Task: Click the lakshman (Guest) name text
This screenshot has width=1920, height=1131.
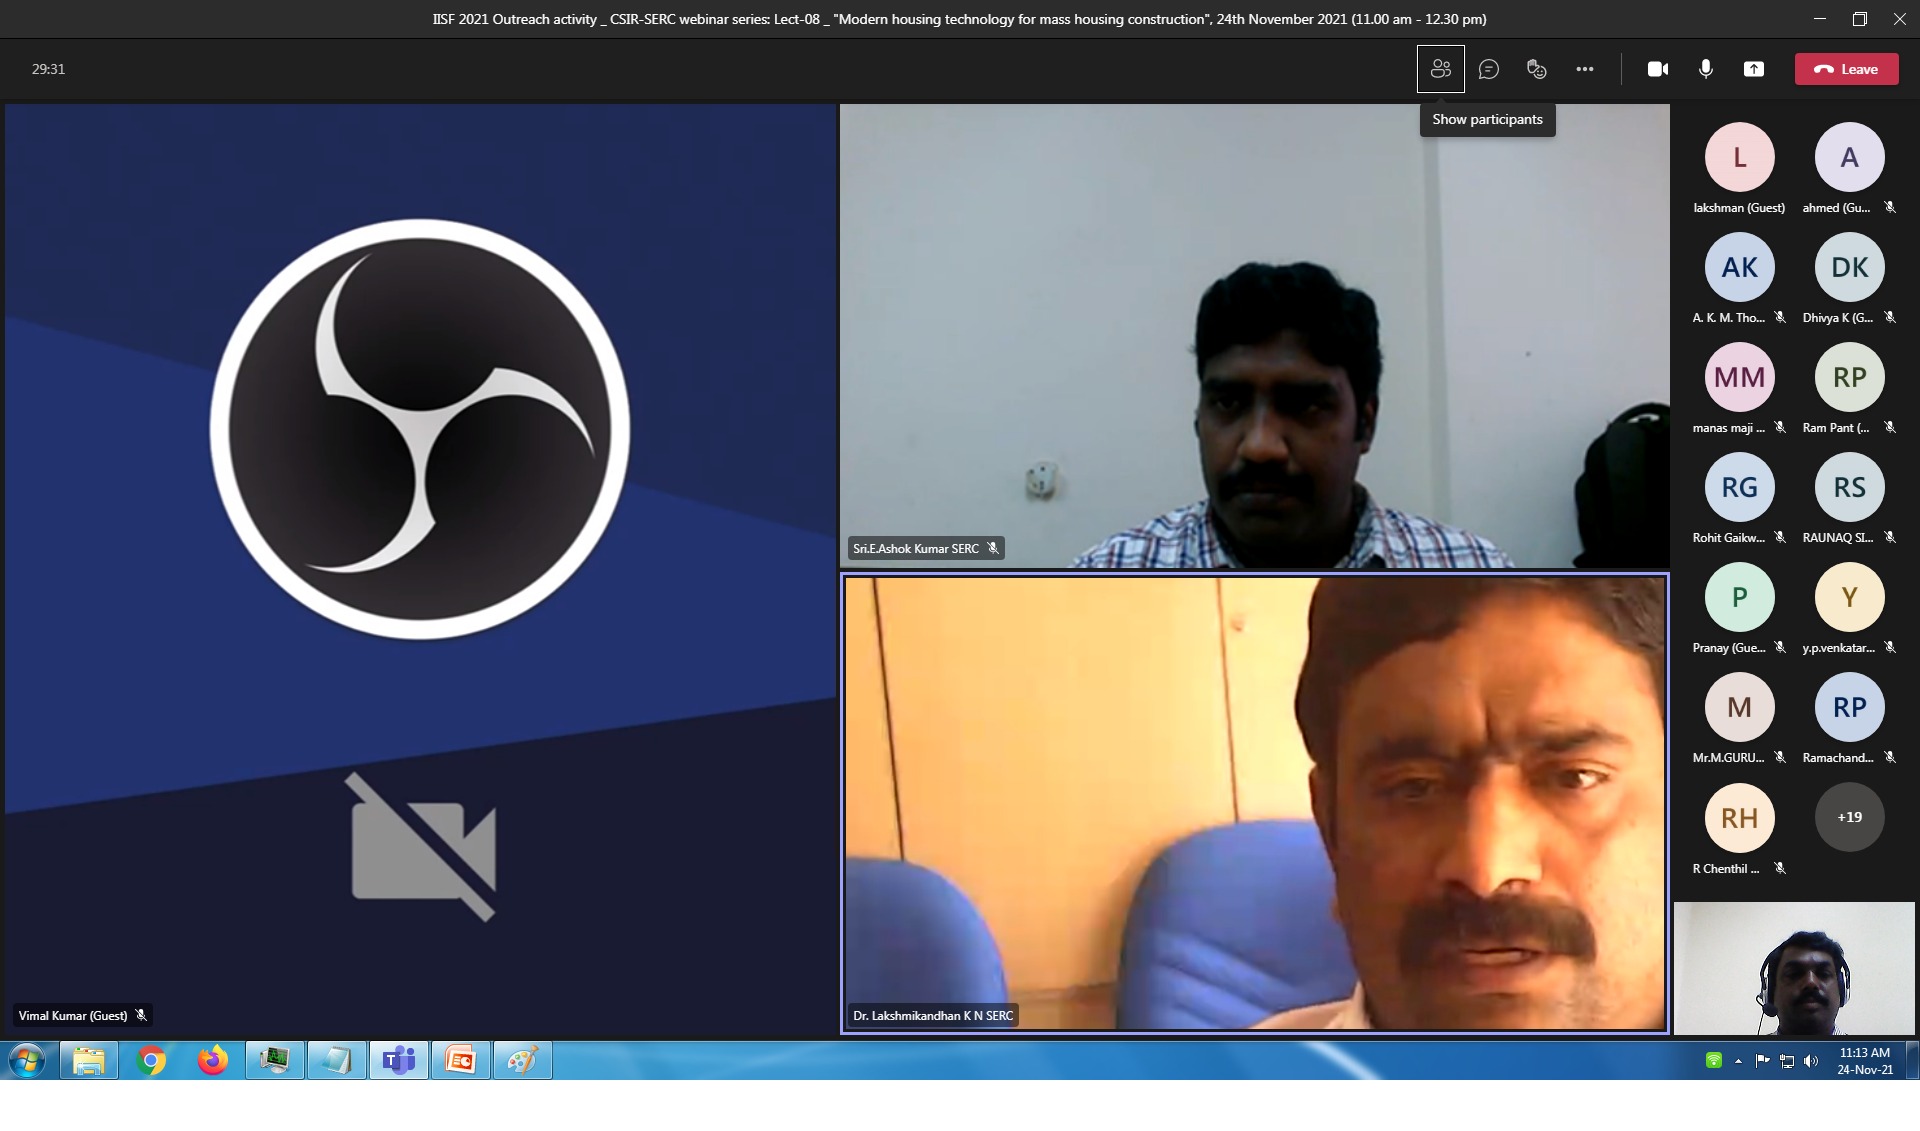Action: pyautogui.click(x=1739, y=208)
